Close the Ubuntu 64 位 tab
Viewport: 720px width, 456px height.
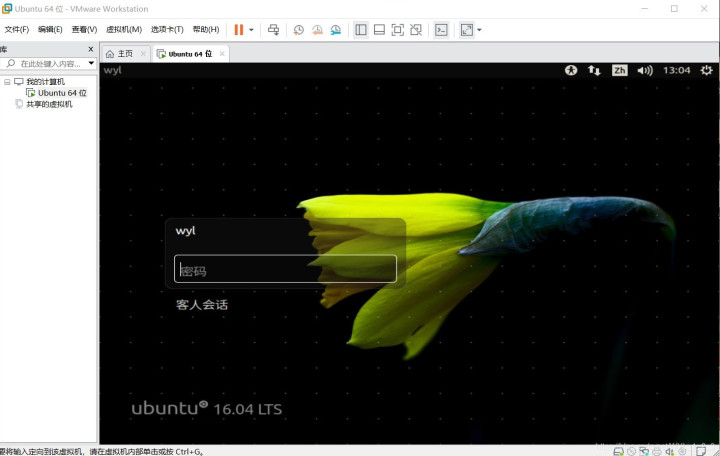[222, 54]
